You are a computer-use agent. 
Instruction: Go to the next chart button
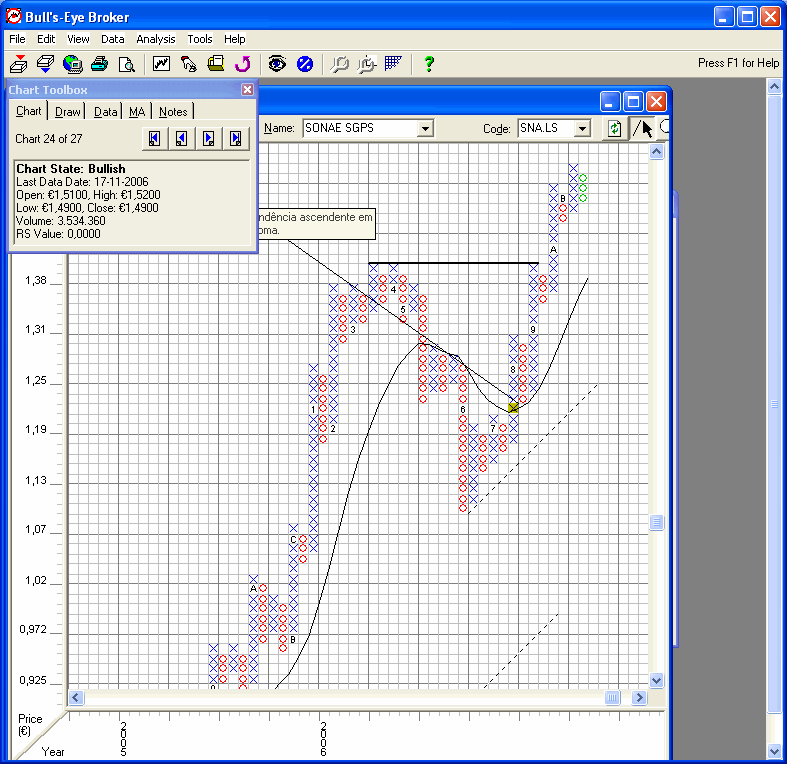209,139
